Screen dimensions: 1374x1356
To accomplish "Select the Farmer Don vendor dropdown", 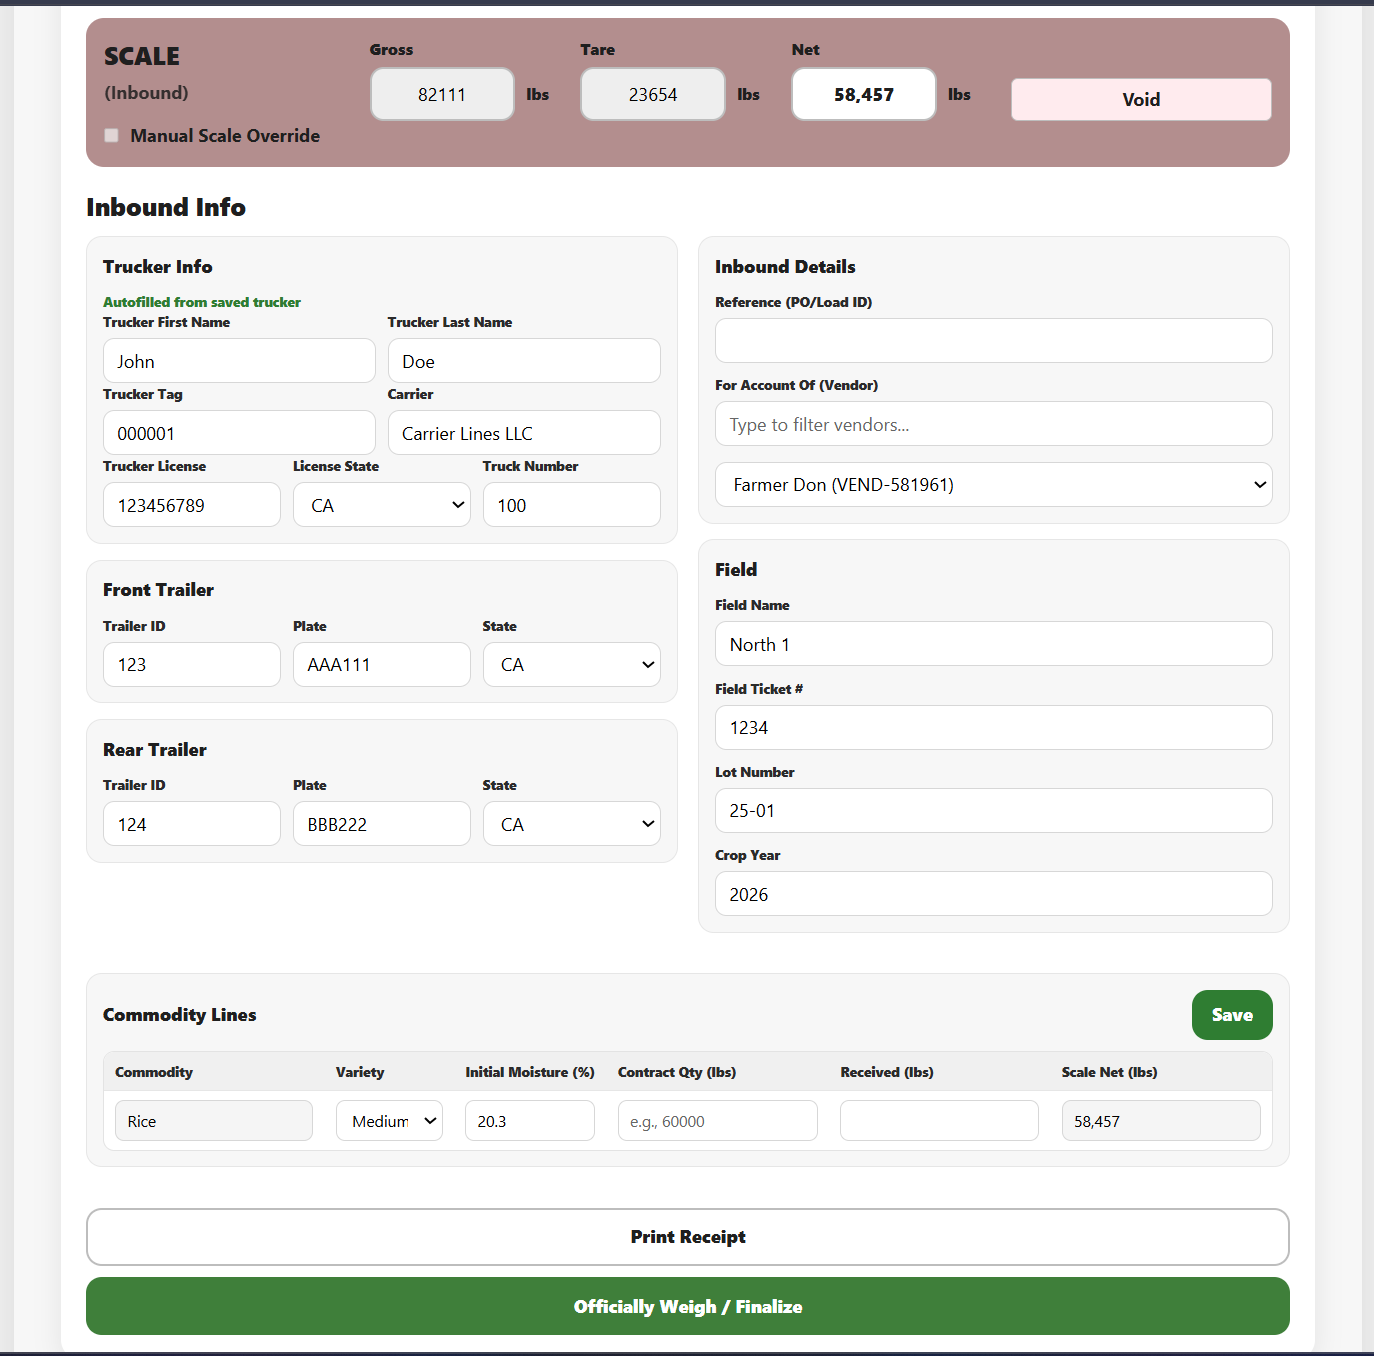I will pos(993,485).
